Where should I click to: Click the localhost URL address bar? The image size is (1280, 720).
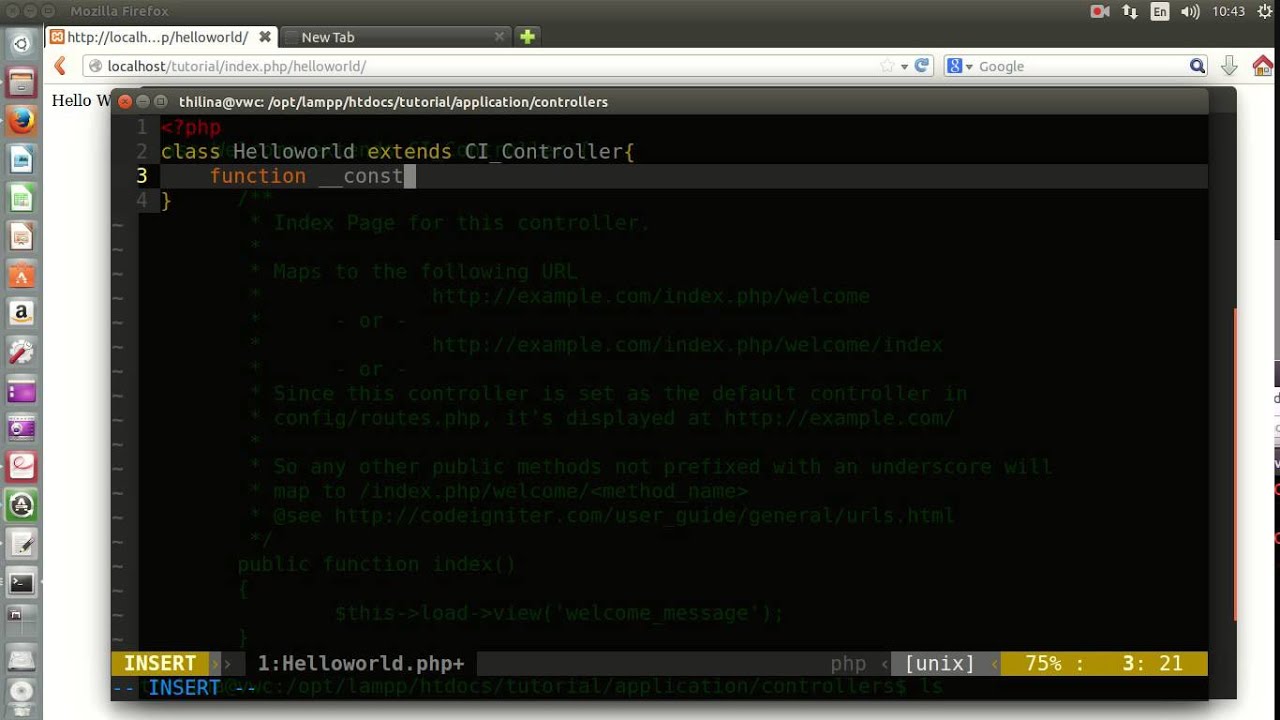pos(480,66)
